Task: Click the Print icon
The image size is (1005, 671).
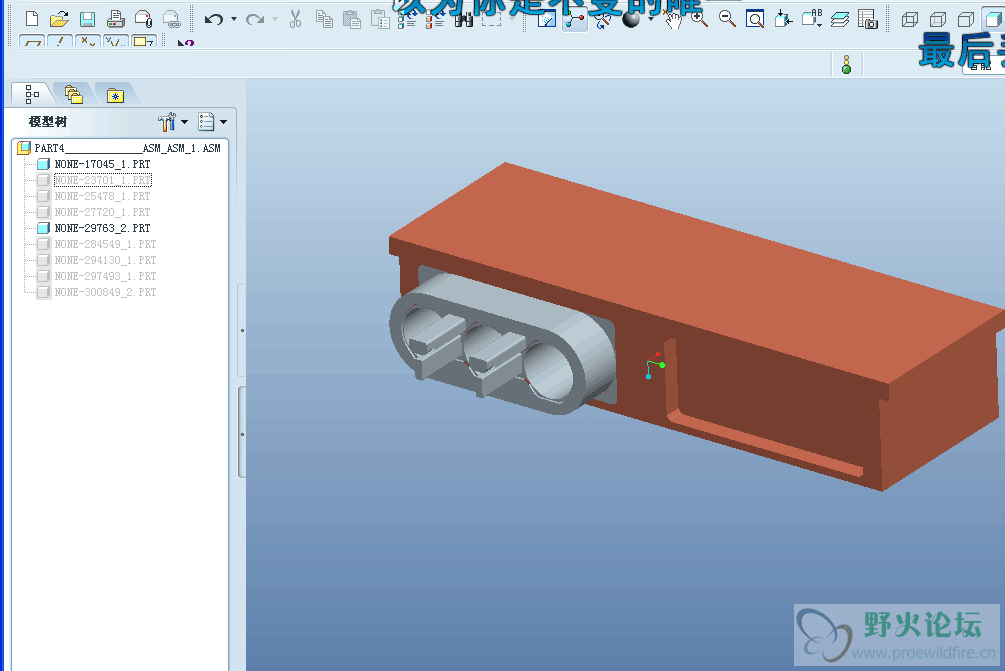Action: point(115,19)
